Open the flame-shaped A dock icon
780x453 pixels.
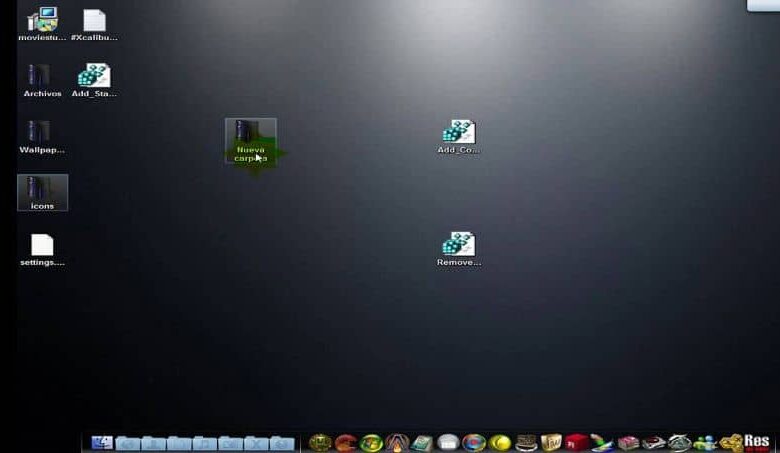pos(396,443)
